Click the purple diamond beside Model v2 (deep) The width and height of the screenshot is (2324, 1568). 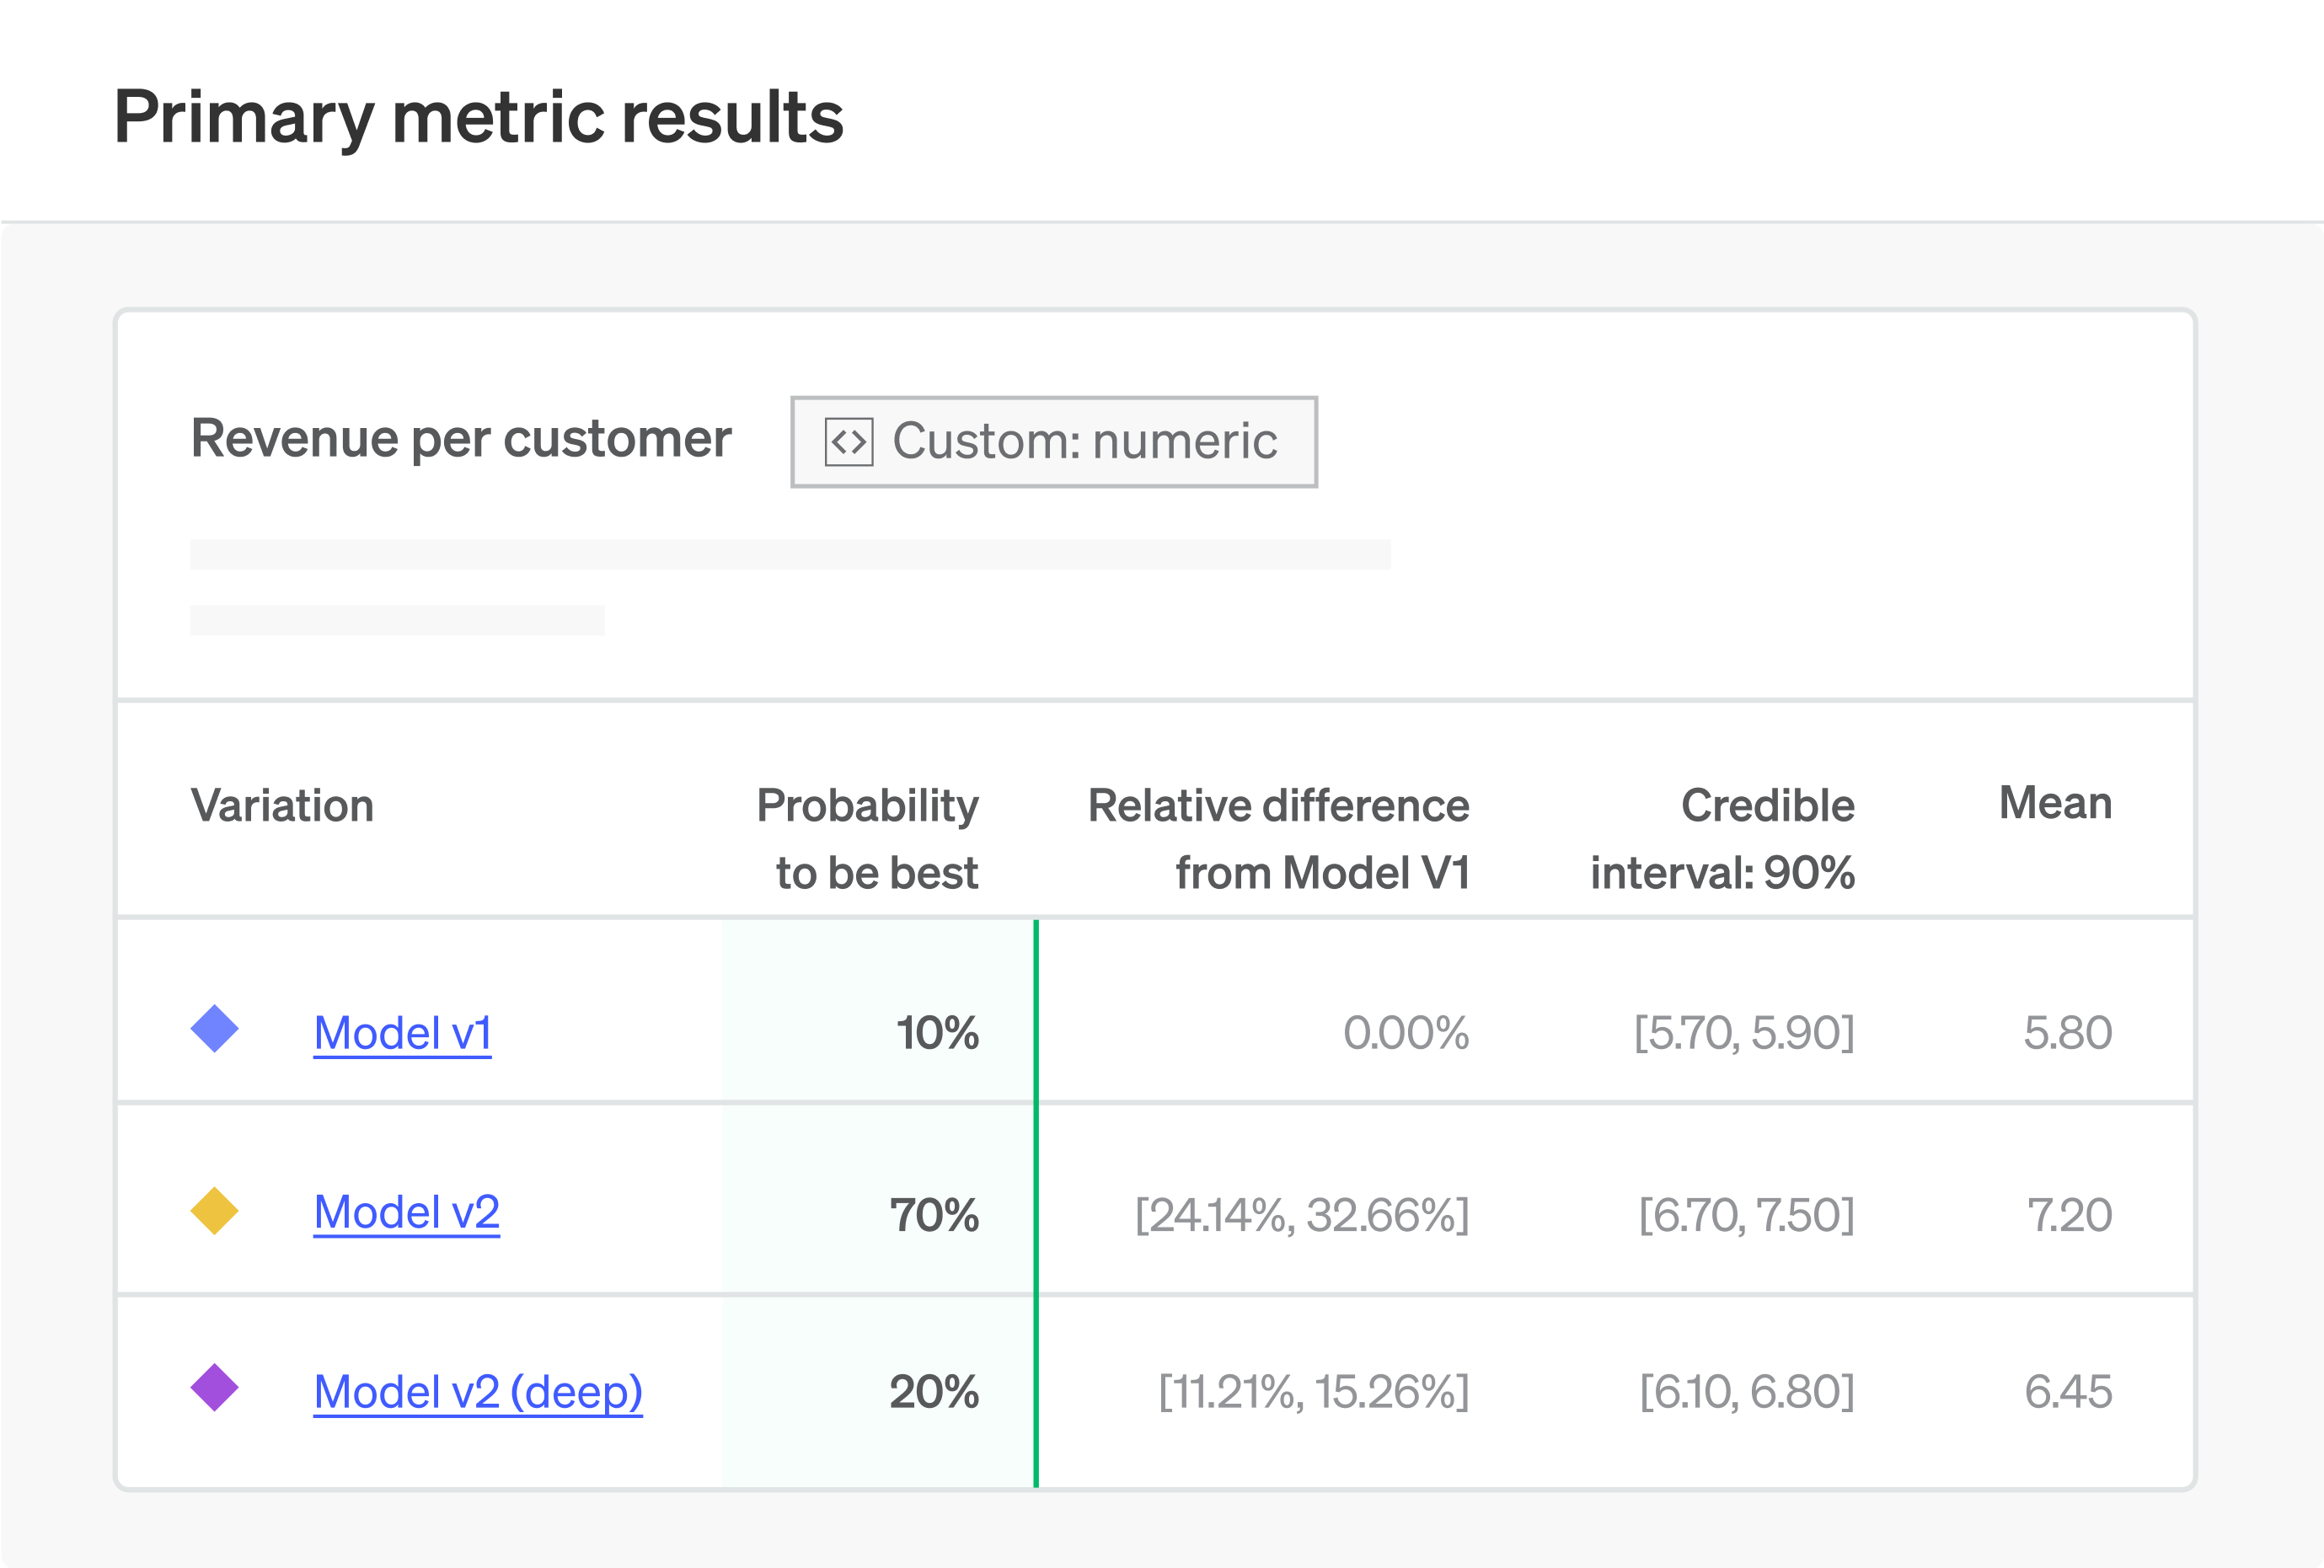pyautogui.click(x=214, y=1388)
